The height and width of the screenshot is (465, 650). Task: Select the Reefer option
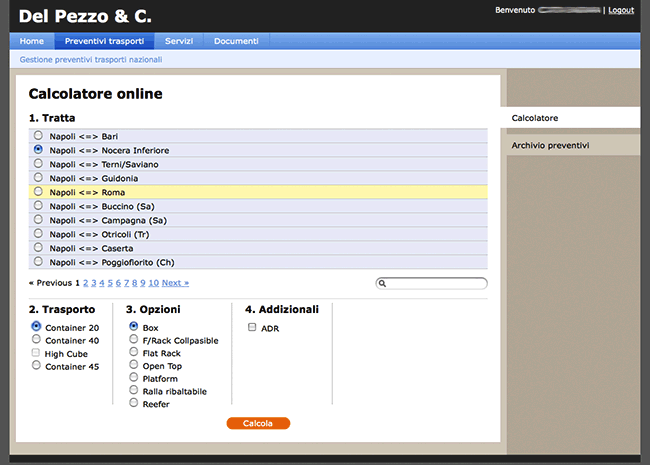[133, 402]
